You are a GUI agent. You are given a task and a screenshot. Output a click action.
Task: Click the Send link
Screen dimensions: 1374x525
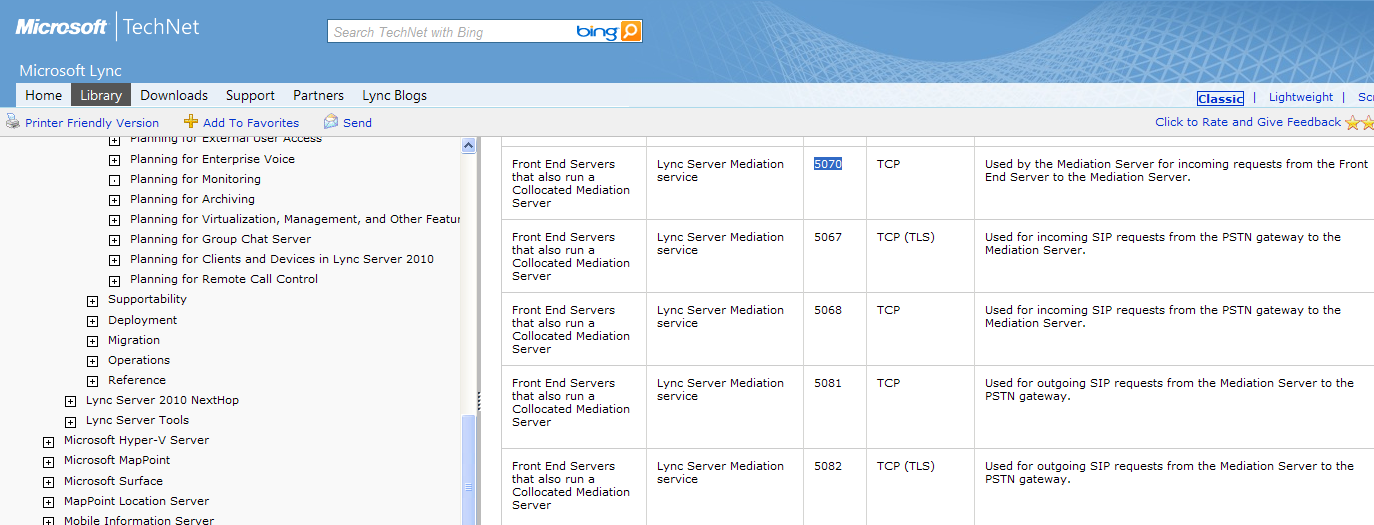click(x=357, y=123)
